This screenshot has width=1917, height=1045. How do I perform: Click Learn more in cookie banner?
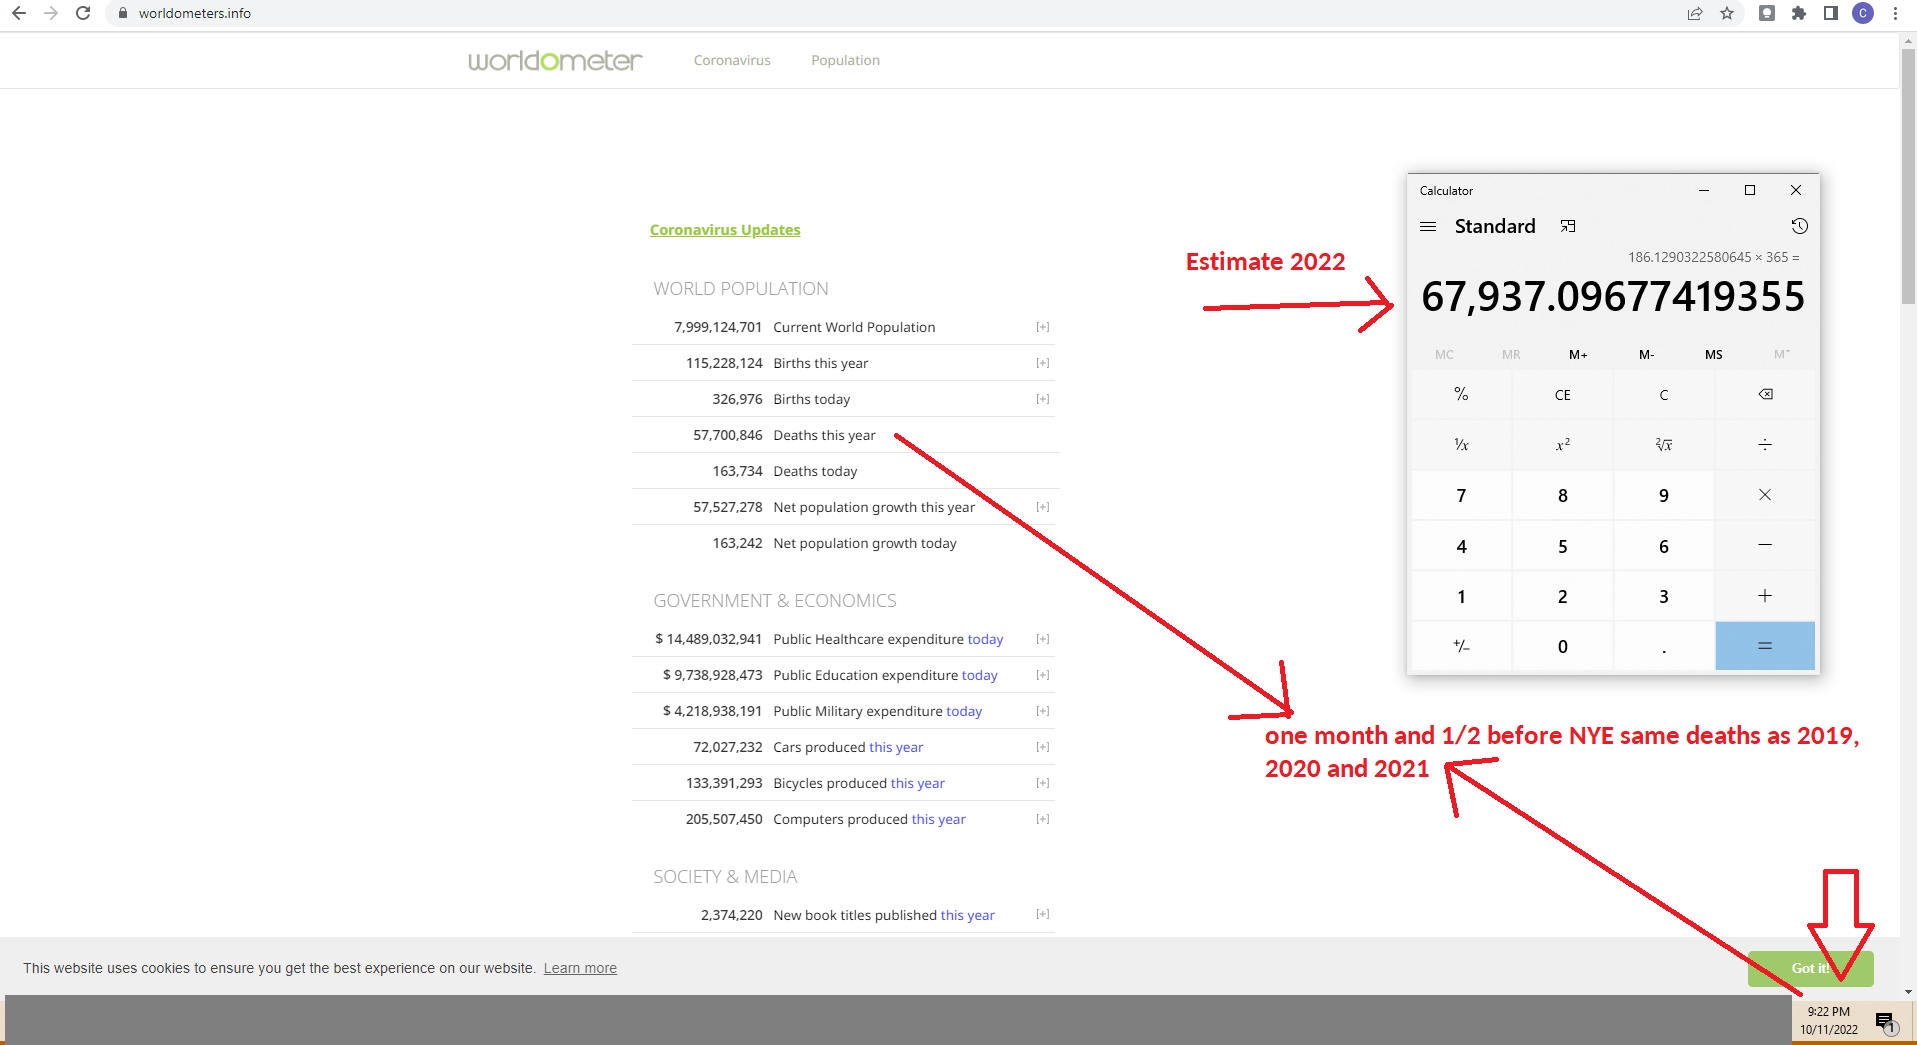click(x=580, y=968)
